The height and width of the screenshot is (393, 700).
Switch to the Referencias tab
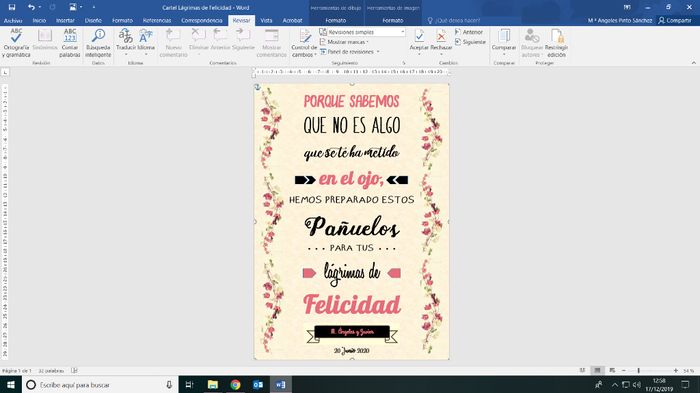pos(157,21)
